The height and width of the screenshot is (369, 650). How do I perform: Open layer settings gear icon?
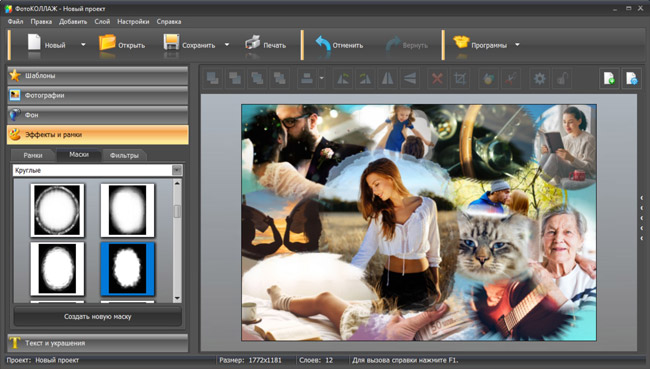[x=539, y=78]
